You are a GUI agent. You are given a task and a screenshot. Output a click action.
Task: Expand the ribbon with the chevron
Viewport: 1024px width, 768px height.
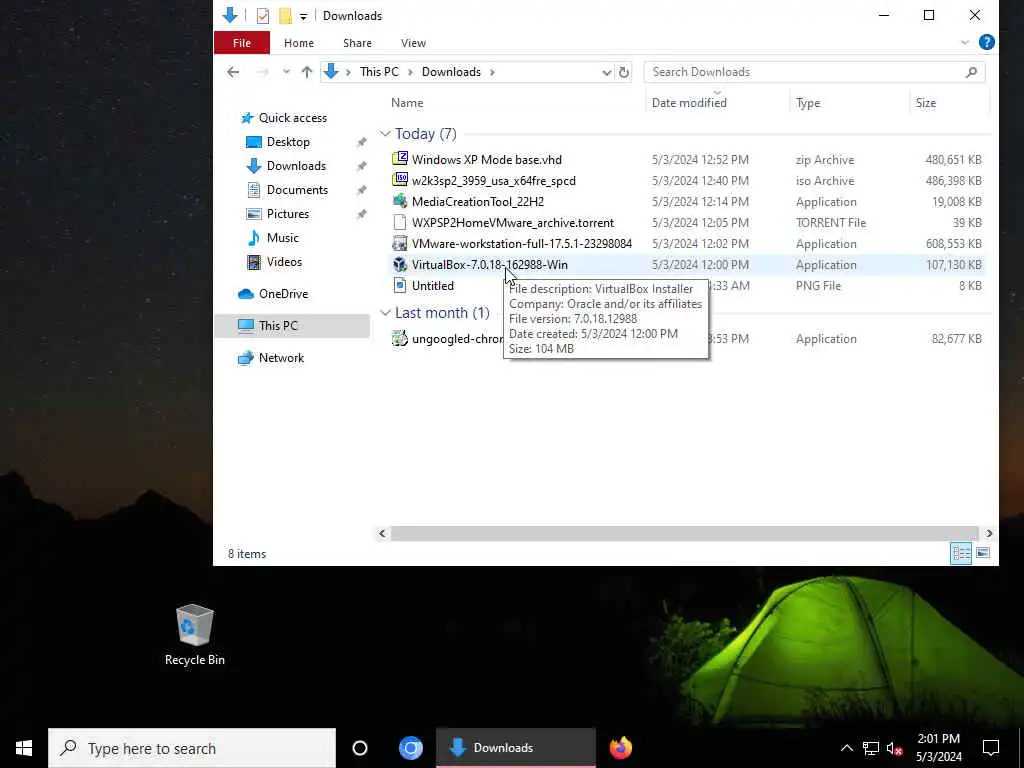(965, 42)
